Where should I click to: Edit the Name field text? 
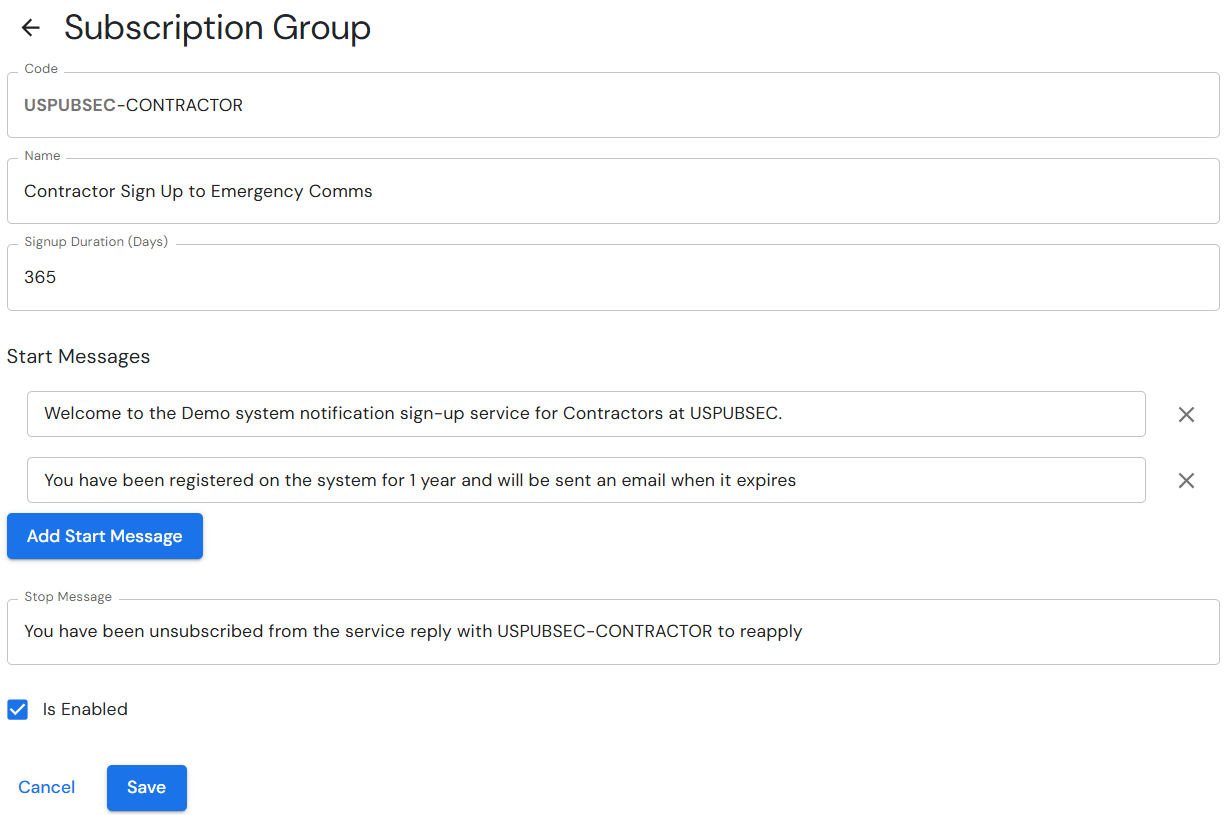point(613,191)
